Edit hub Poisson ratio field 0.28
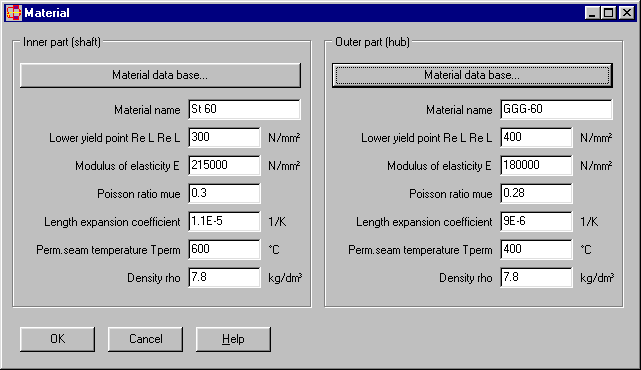 (536, 193)
